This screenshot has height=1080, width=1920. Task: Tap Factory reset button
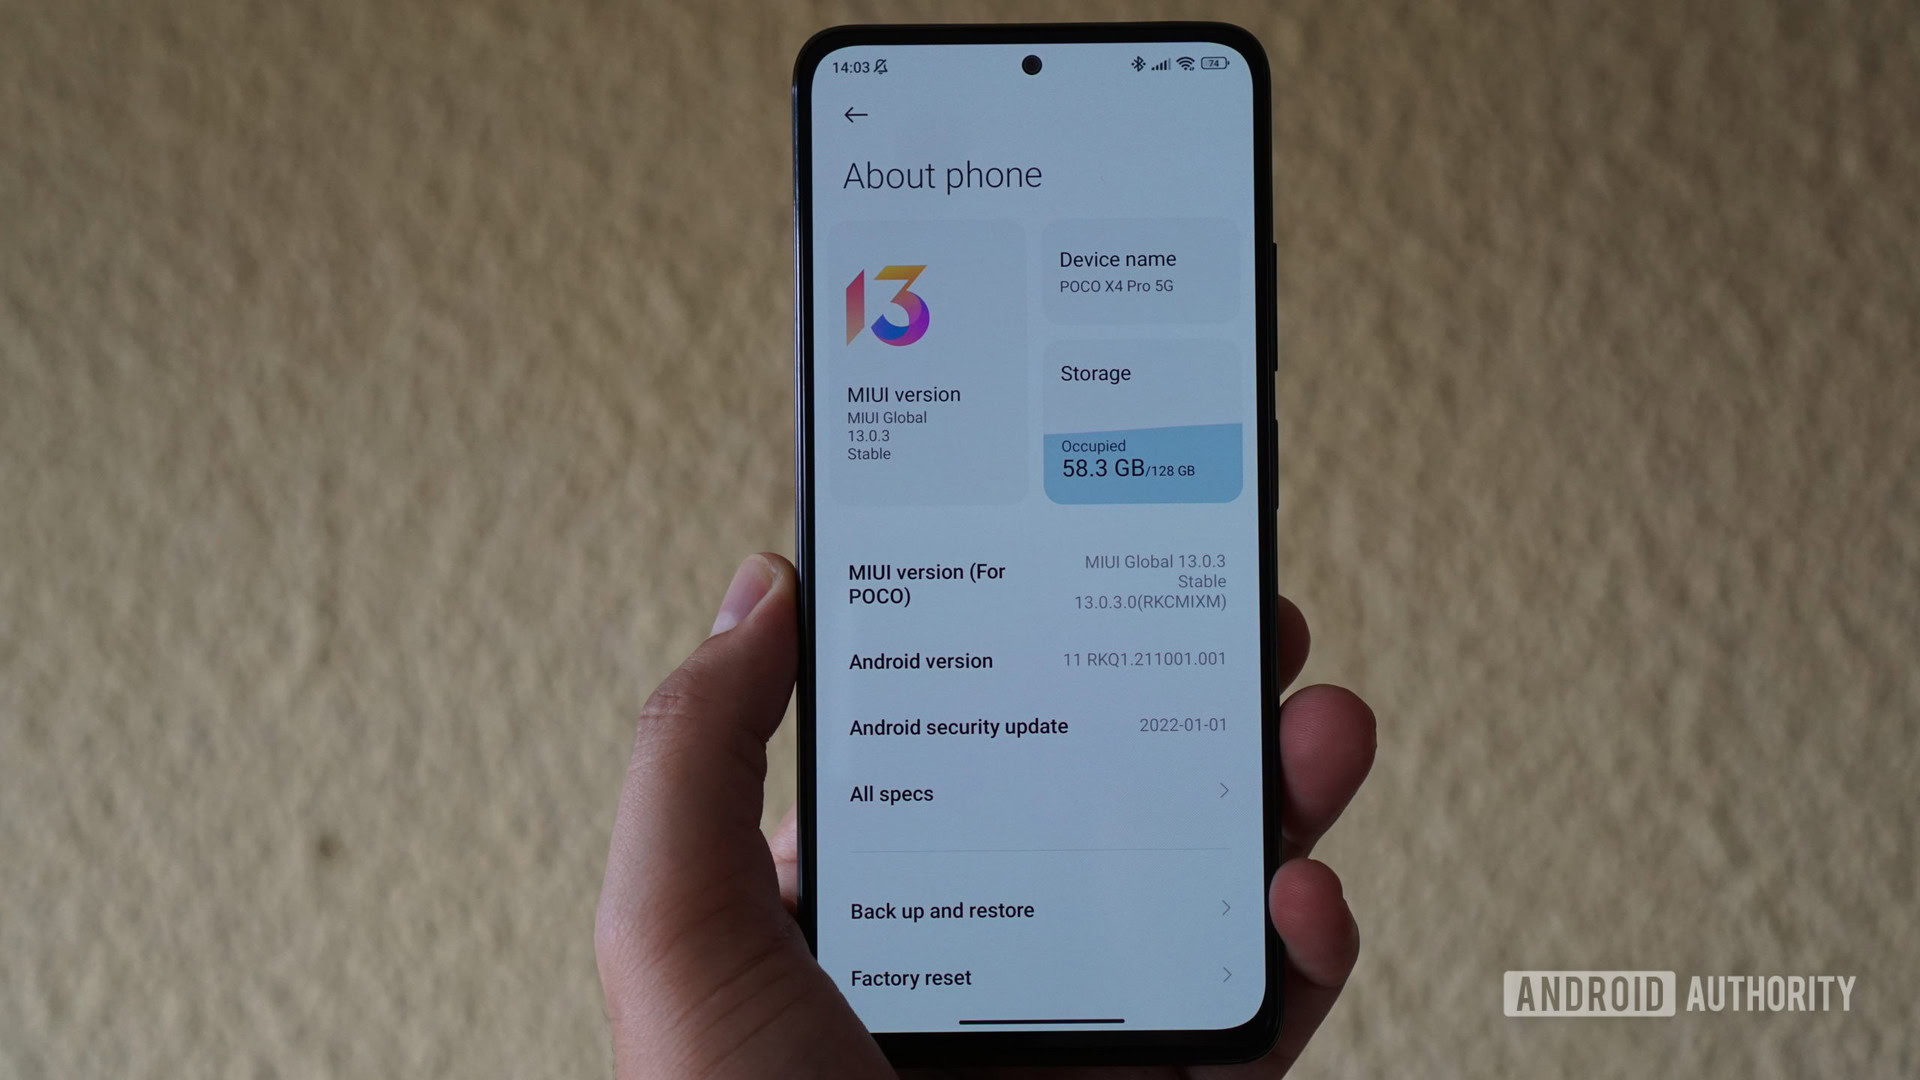pyautogui.click(x=1034, y=976)
